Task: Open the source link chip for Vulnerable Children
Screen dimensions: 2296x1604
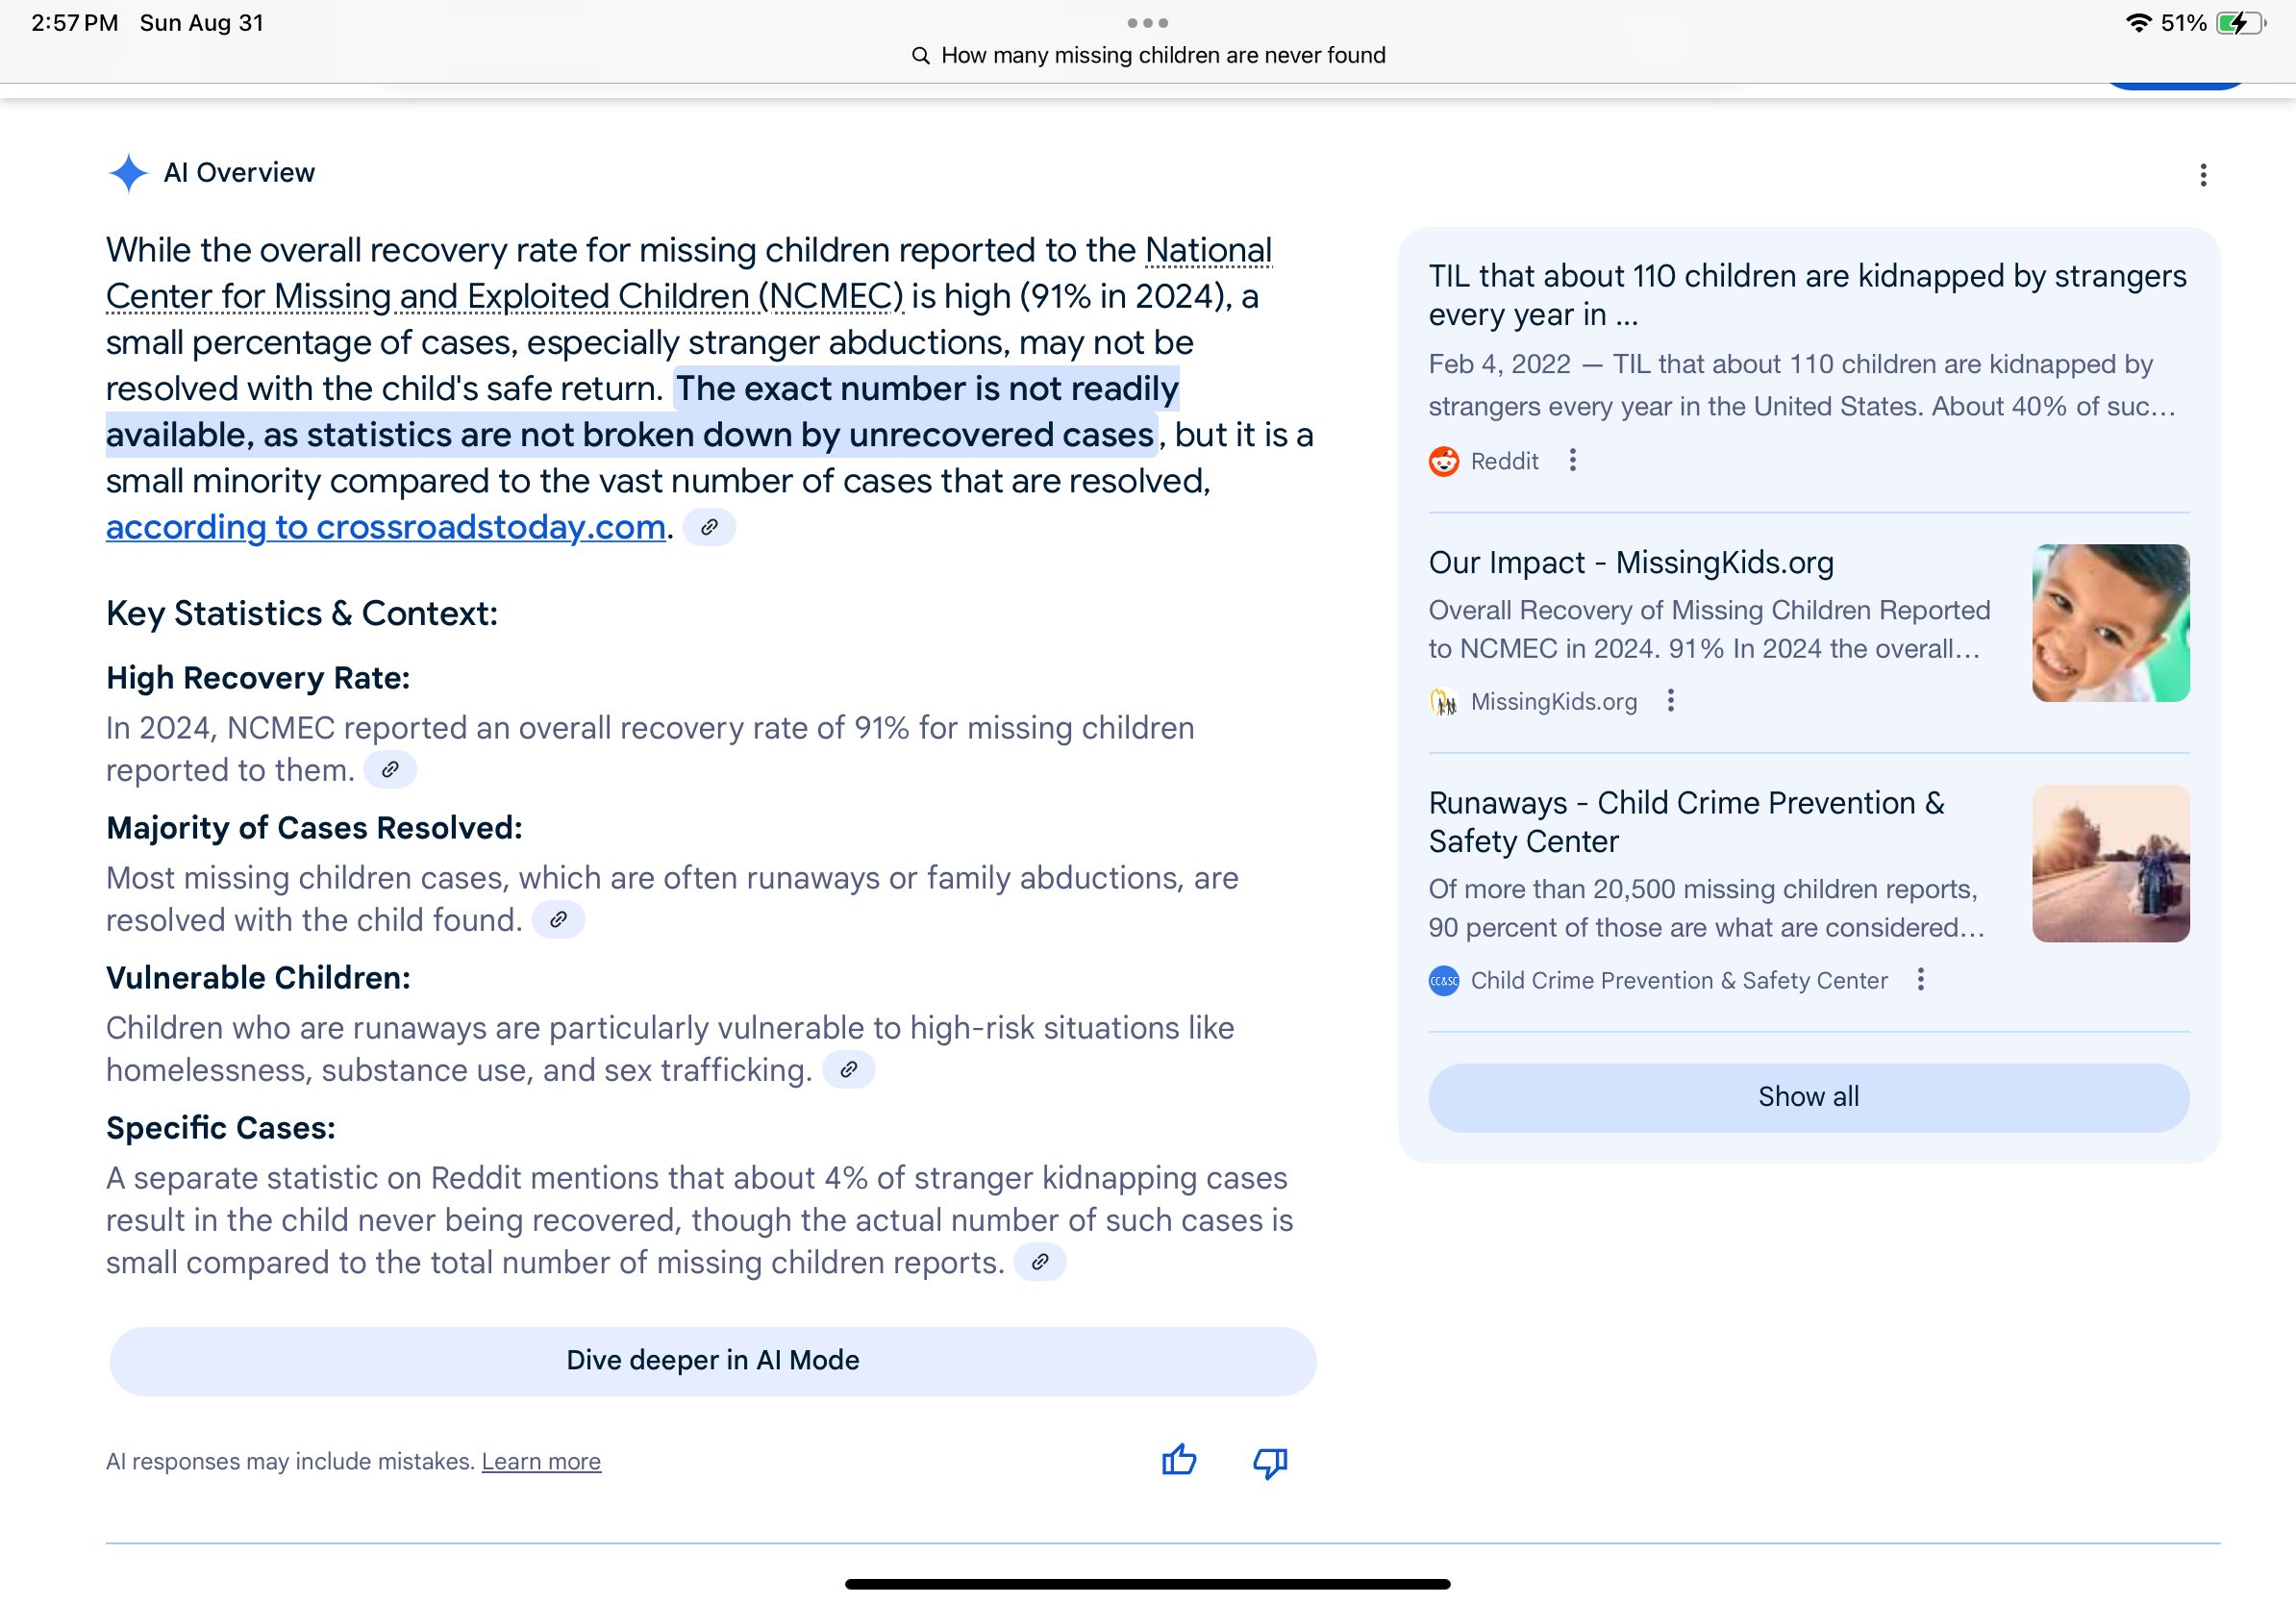Action: coord(848,1070)
